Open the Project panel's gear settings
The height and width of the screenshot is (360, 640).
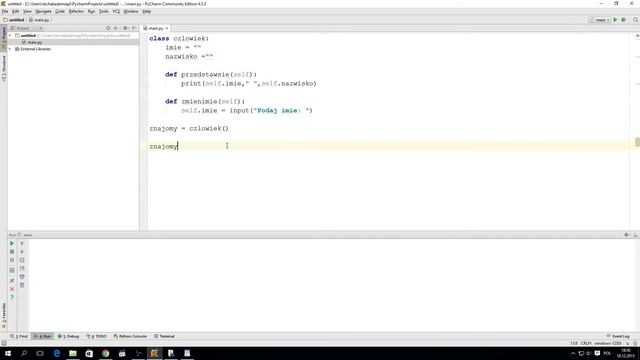click(126, 28)
